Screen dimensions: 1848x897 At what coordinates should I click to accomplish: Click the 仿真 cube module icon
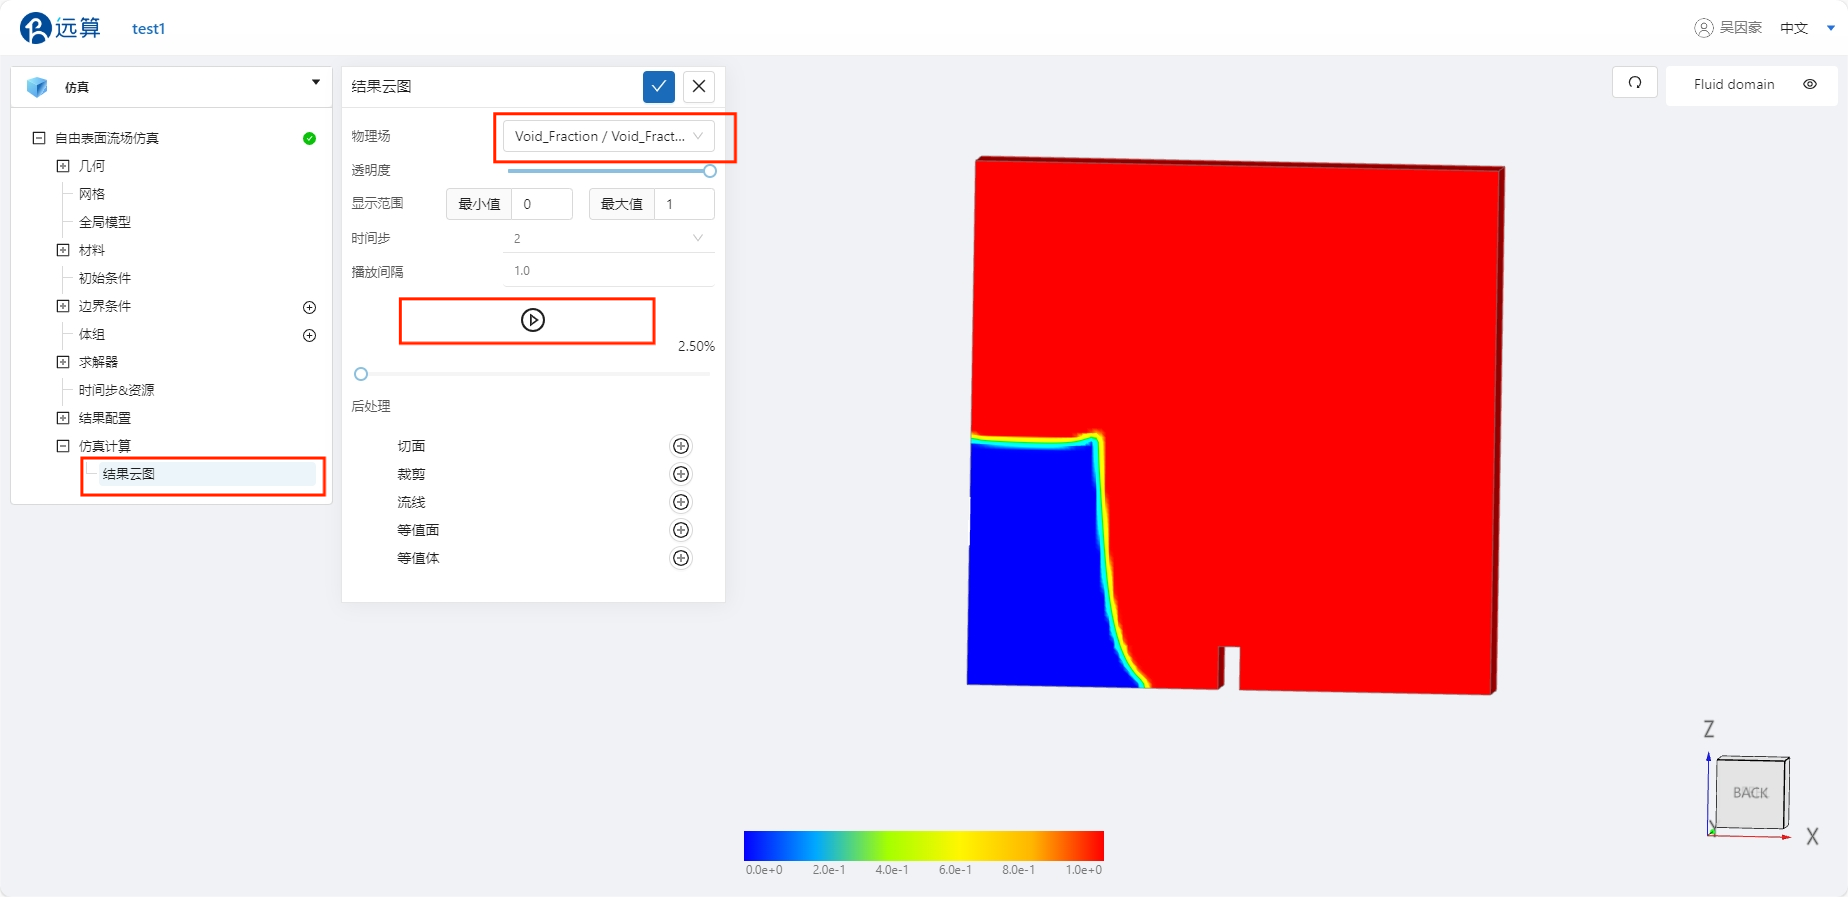(37, 87)
